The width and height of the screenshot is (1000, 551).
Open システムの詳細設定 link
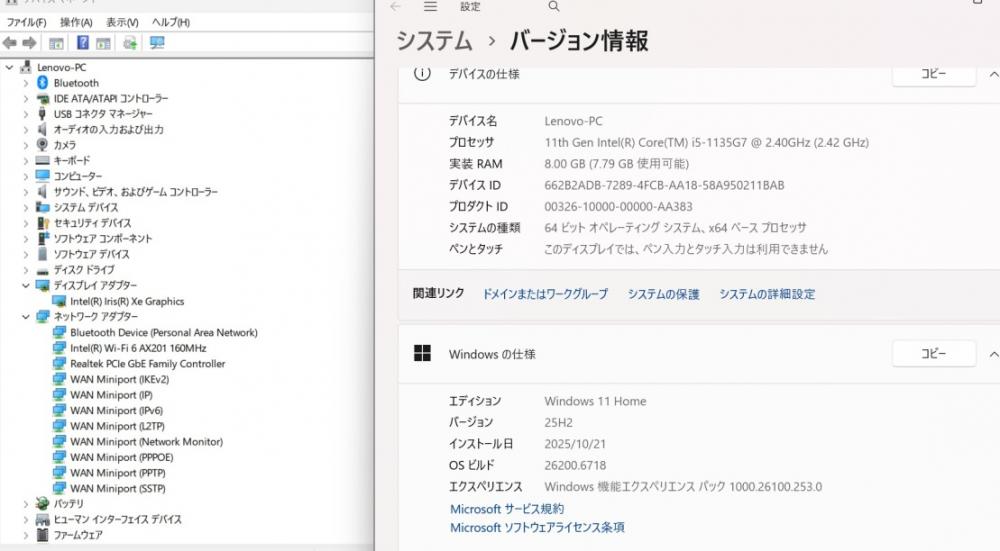[x=767, y=294]
